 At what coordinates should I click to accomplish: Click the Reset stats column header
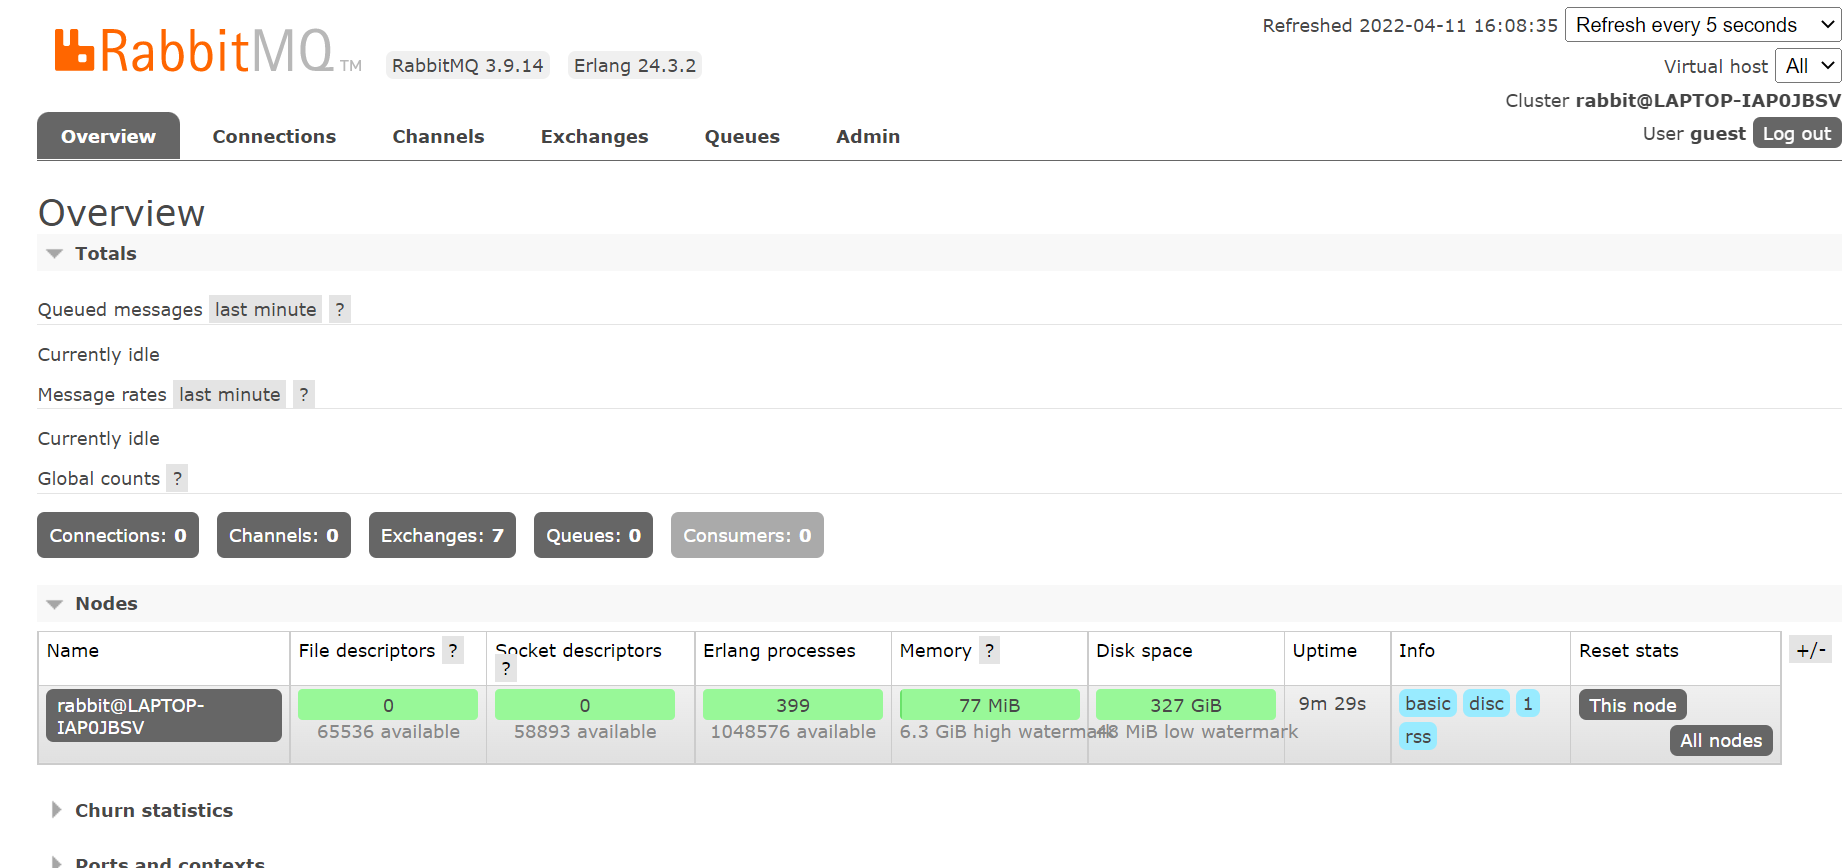pyautogui.click(x=1629, y=651)
